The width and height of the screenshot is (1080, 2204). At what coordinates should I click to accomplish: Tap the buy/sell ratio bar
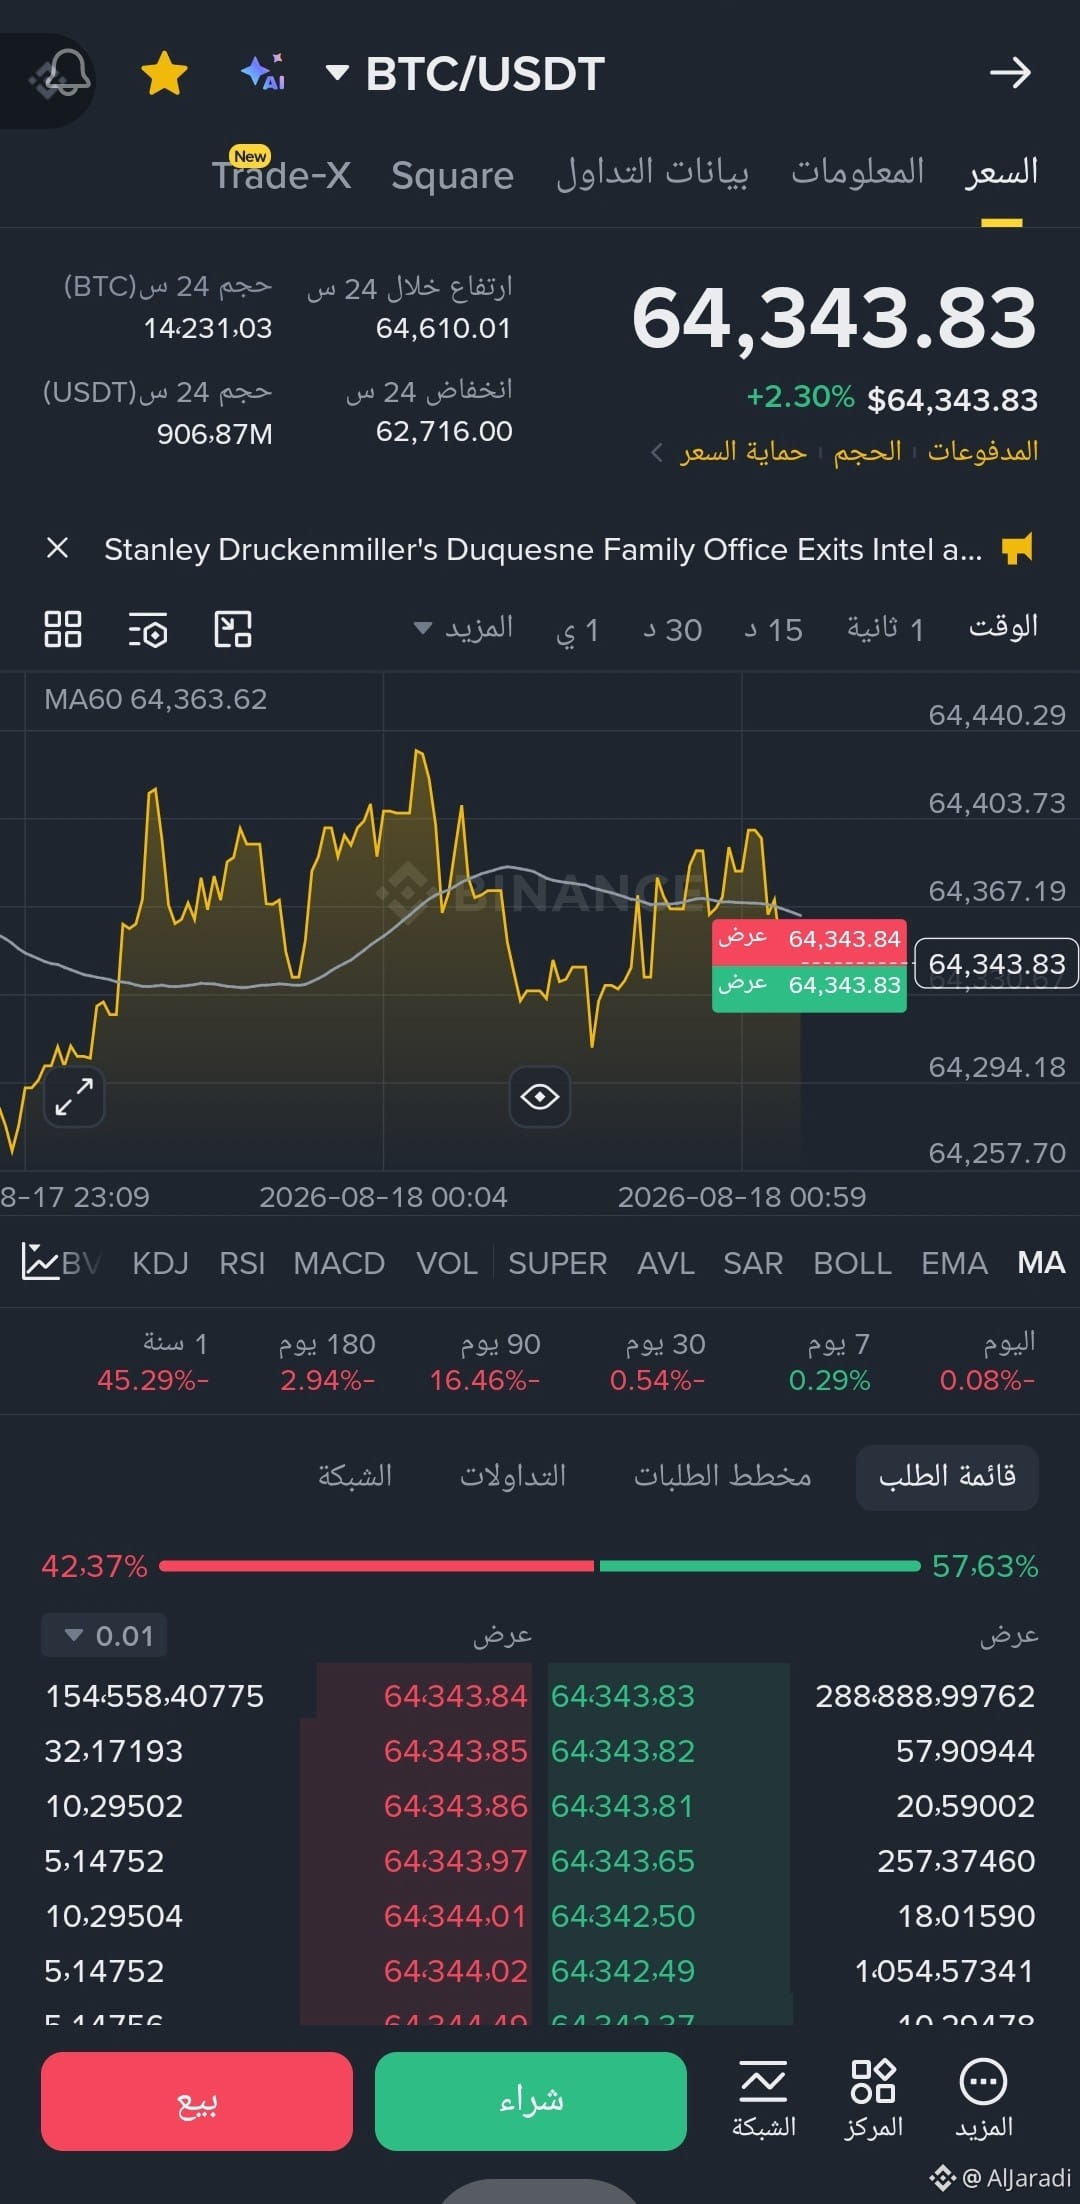[x=540, y=1566]
